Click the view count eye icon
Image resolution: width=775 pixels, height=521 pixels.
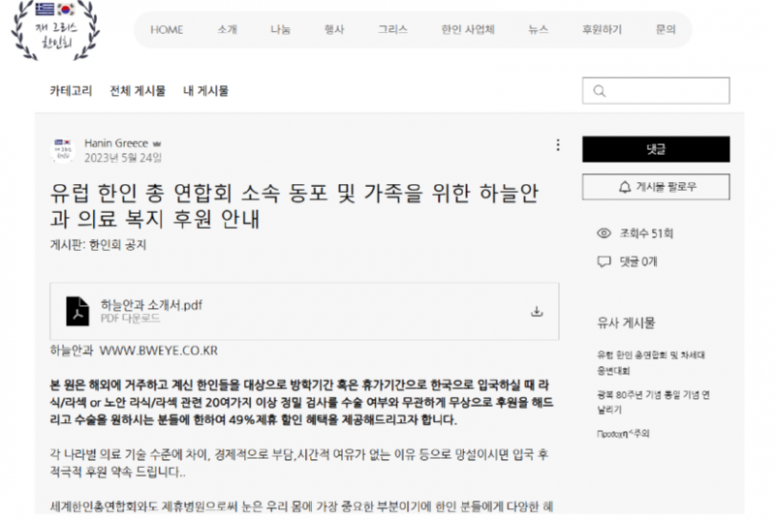(603, 233)
